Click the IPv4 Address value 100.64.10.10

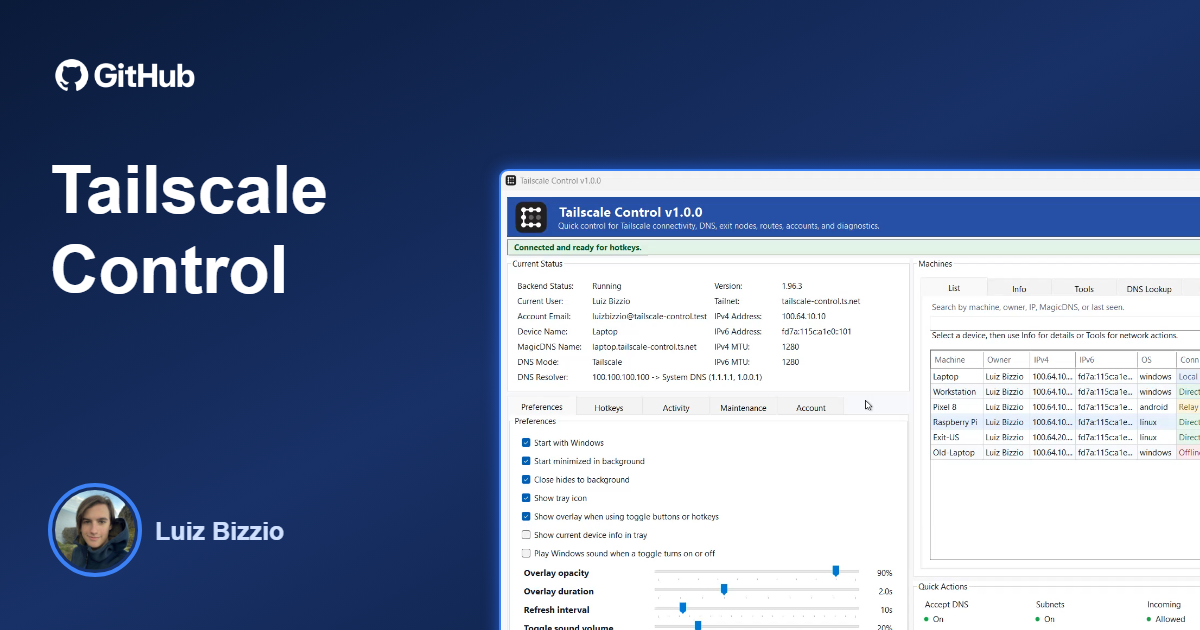coord(803,316)
